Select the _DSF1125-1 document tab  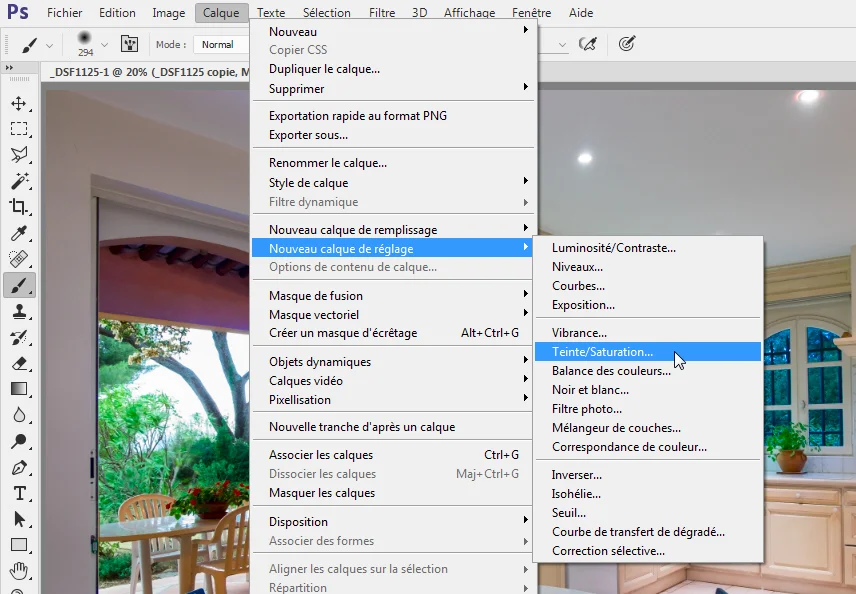[x=147, y=72]
